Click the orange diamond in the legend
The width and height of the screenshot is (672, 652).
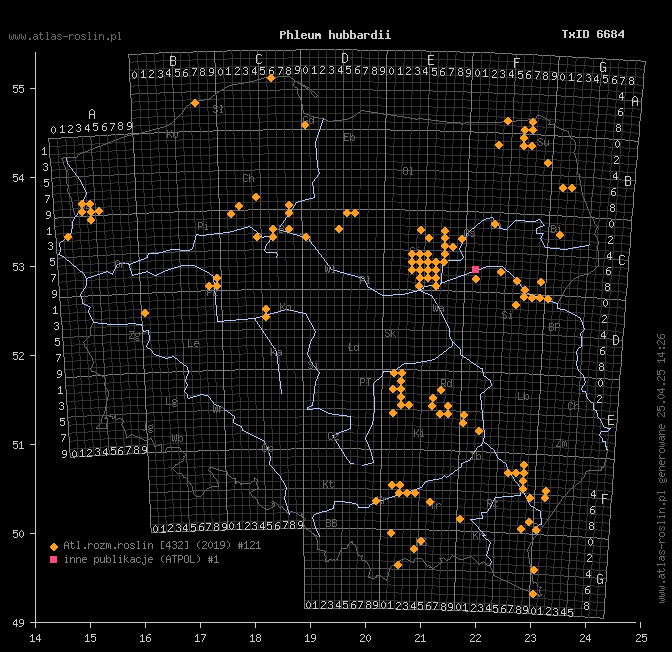(x=54, y=547)
